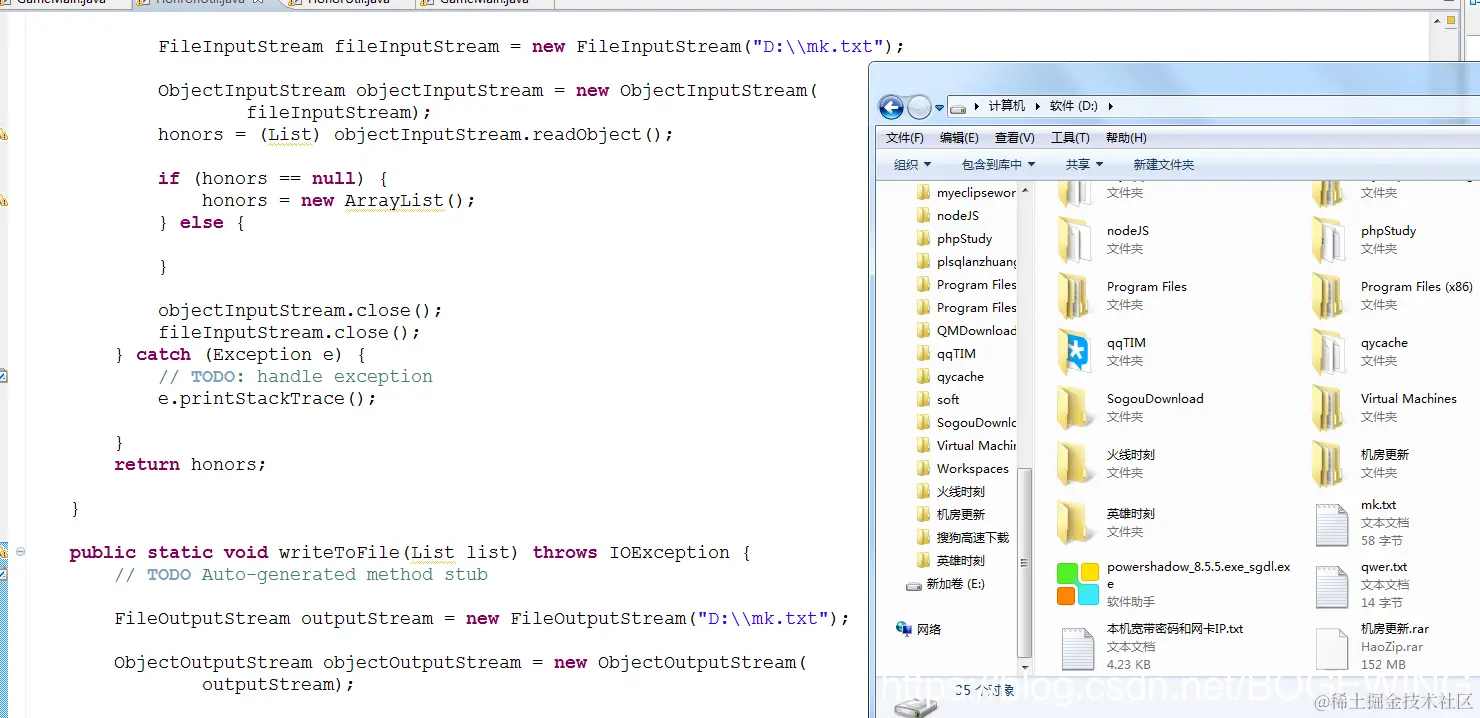Screen dimensions: 1480x718
Task: Select the qwer.txt file icon
Action: tap(1332, 585)
